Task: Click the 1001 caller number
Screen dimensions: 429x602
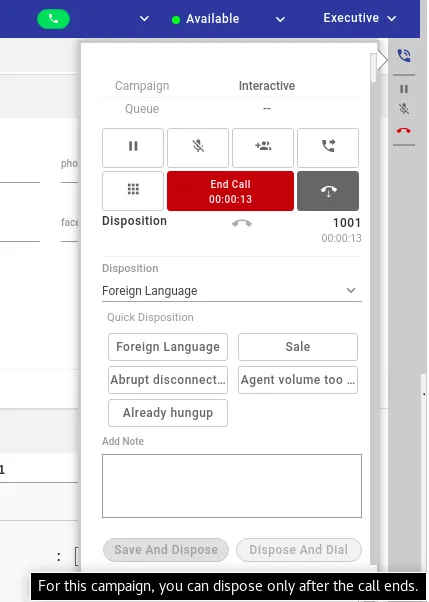Action: (x=347, y=223)
